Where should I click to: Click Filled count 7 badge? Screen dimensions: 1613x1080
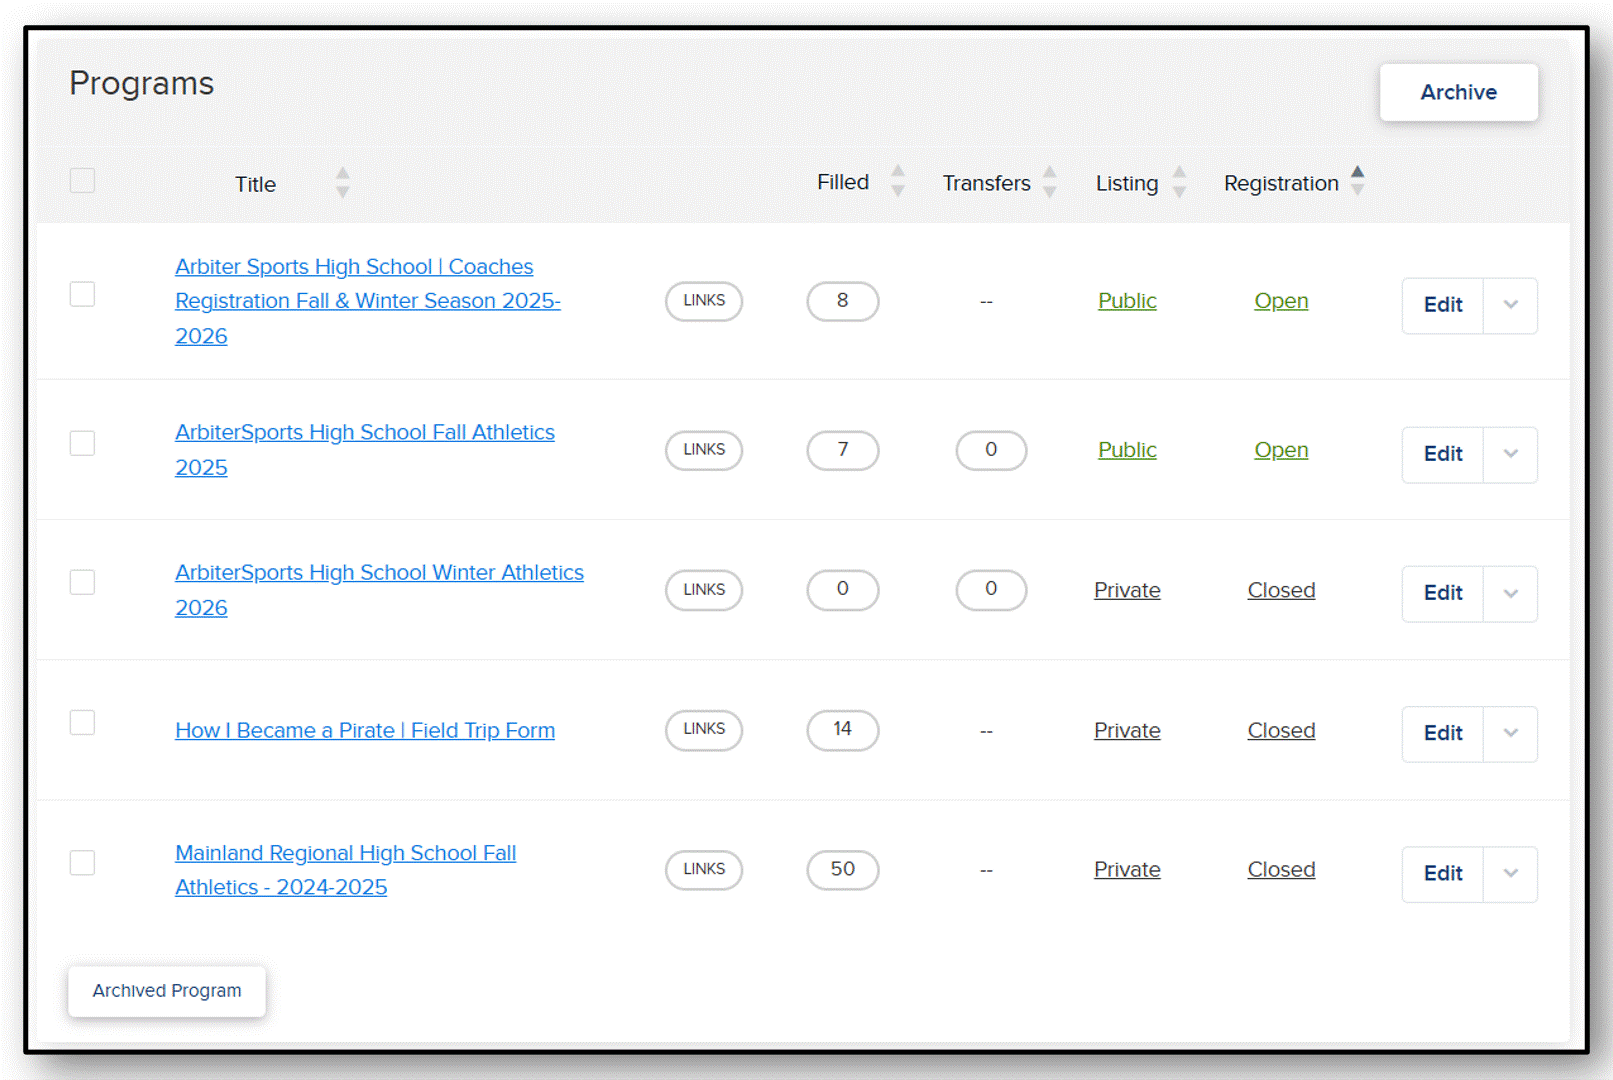[843, 450]
